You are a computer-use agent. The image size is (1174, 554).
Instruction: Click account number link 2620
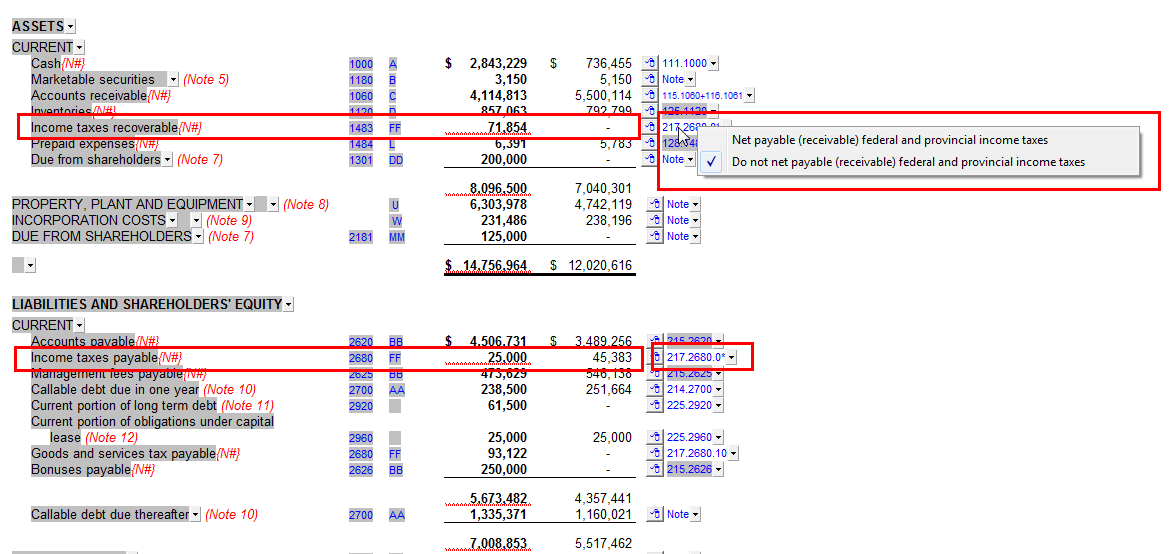pos(361,342)
